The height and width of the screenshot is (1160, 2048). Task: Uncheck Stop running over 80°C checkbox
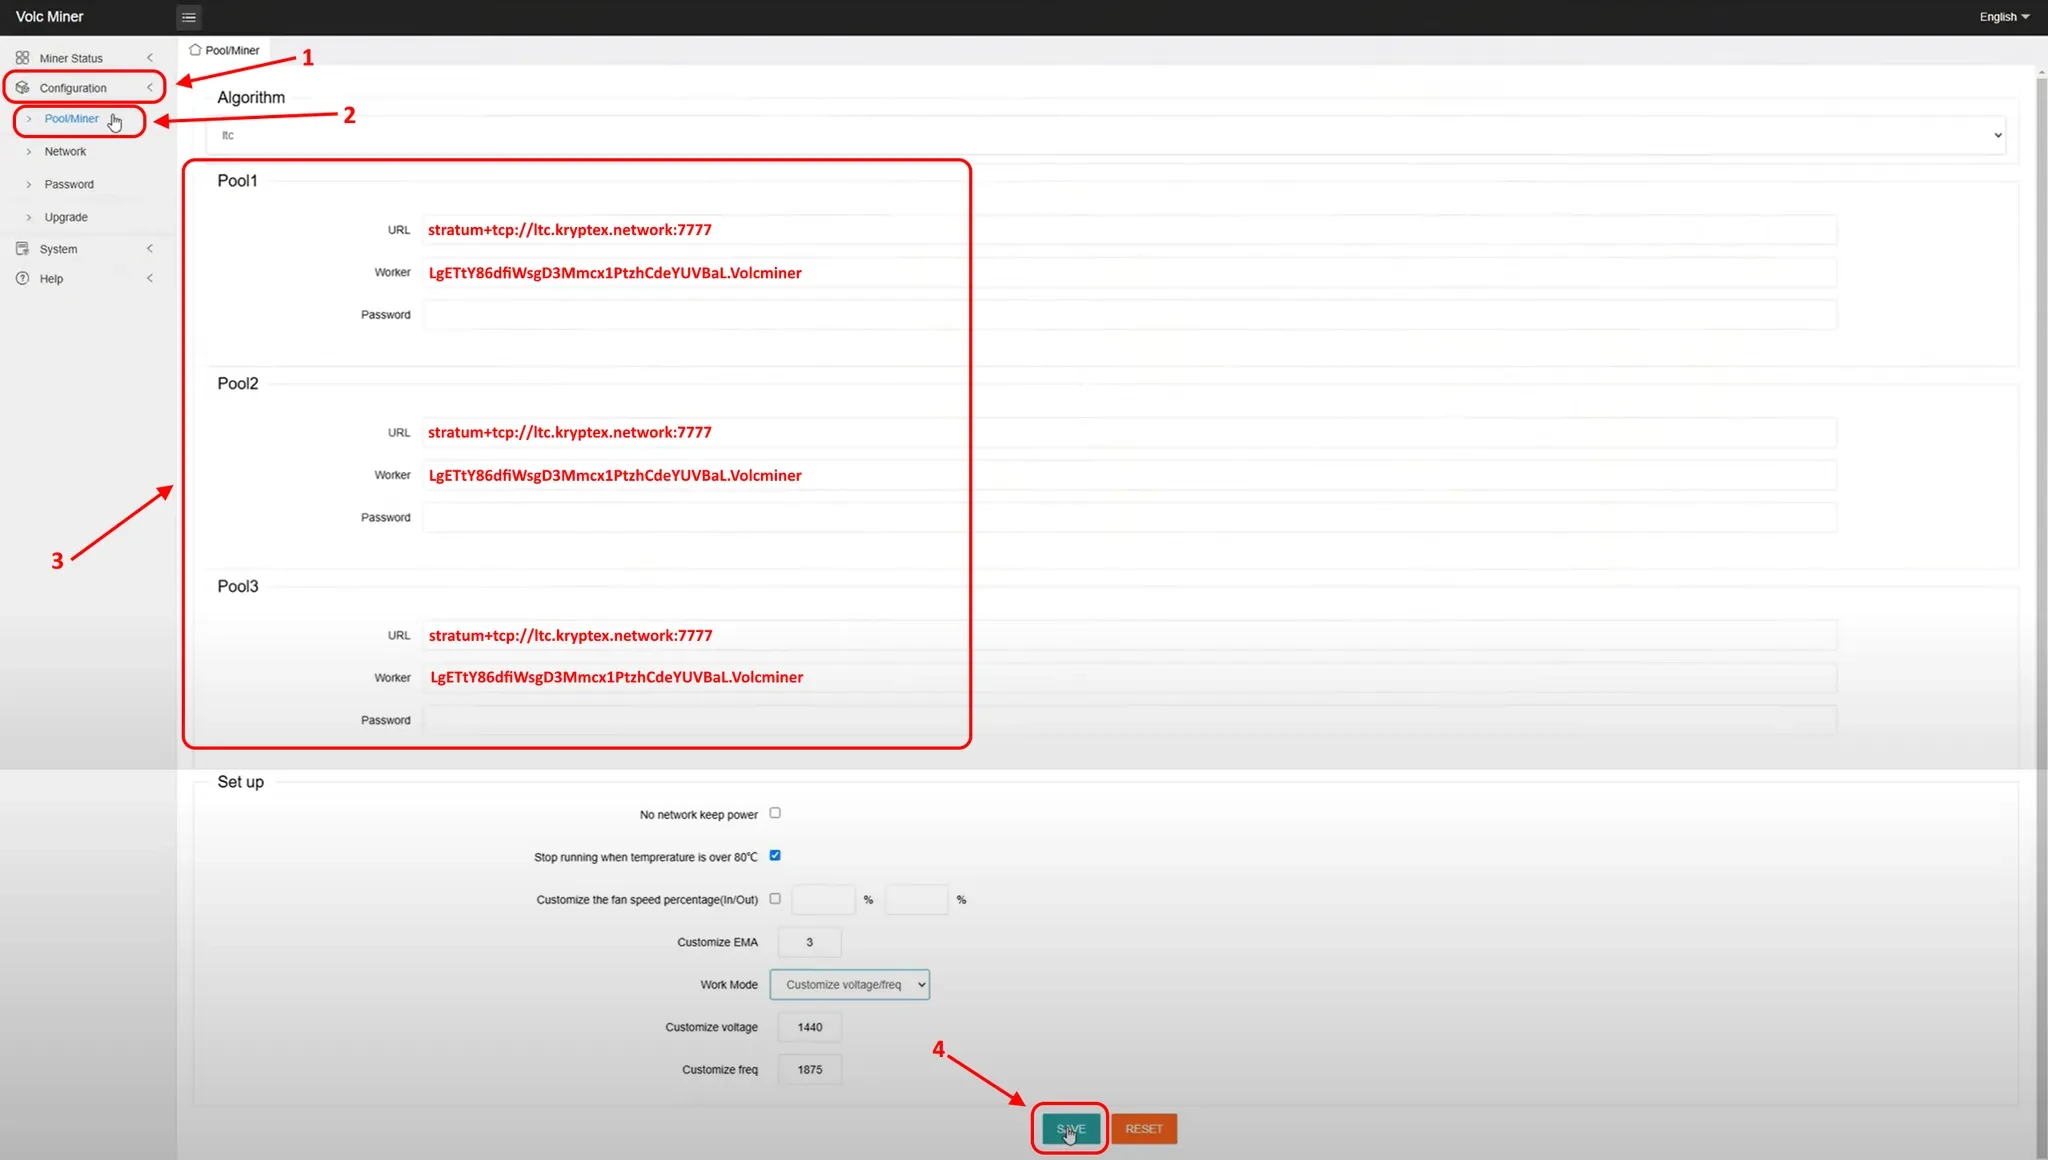click(x=775, y=856)
